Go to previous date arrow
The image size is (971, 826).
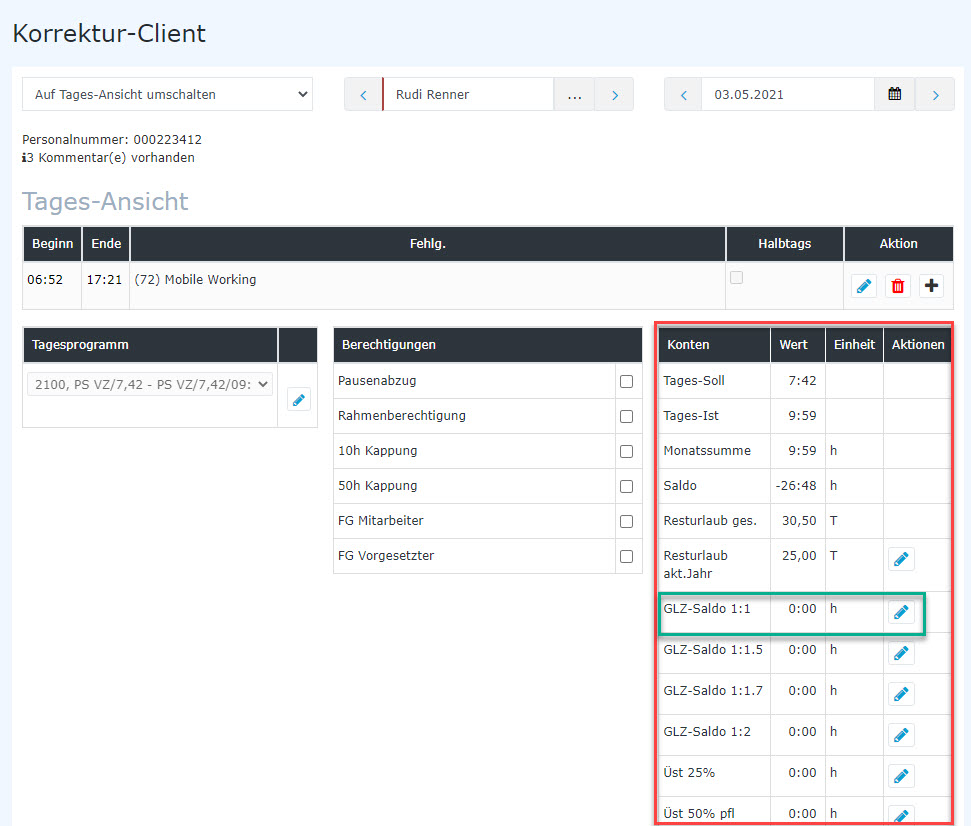click(x=683, y=95)
